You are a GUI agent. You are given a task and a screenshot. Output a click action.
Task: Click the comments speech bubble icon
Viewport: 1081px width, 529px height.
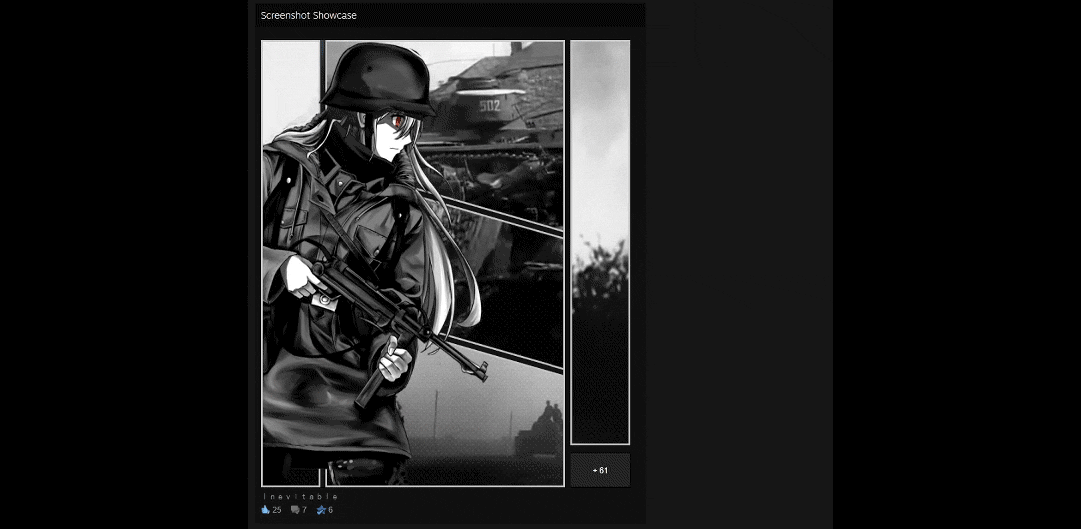[x=295, y=510]
